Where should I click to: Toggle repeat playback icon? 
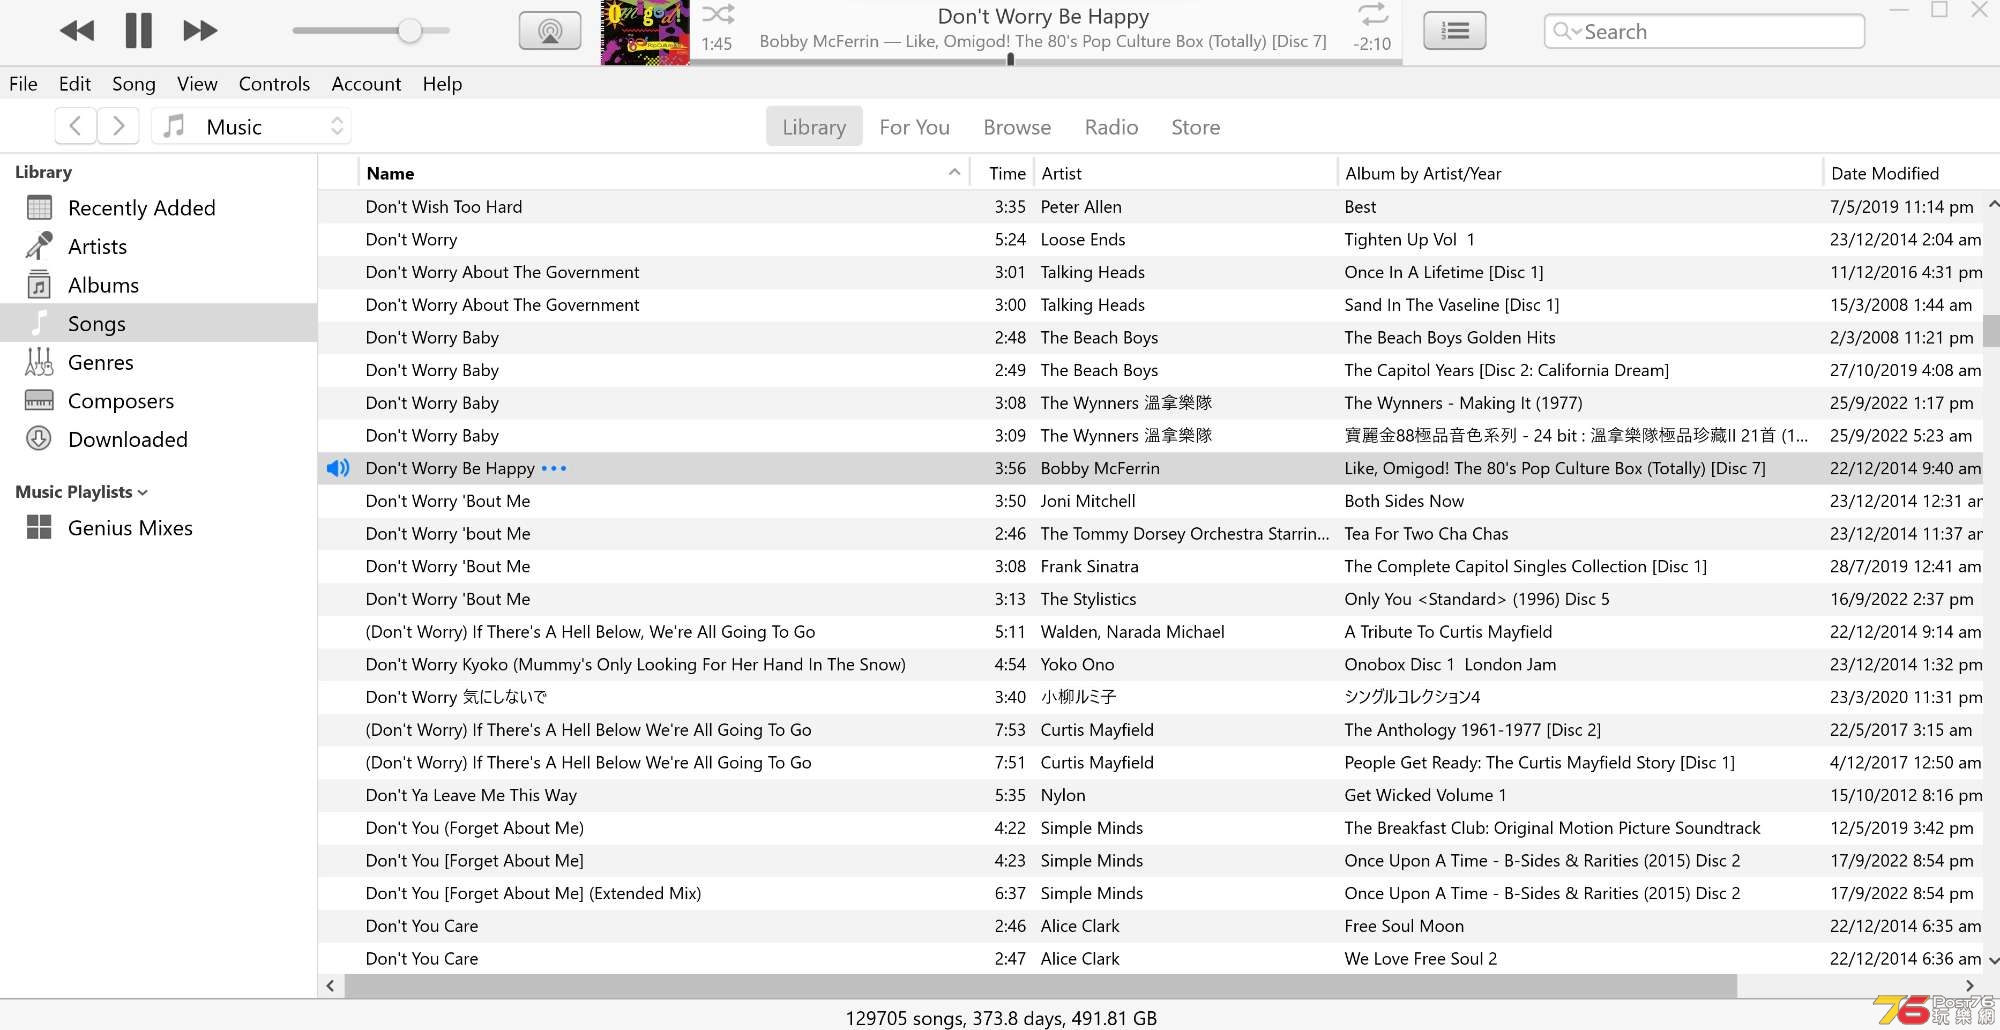[1373, 14]
